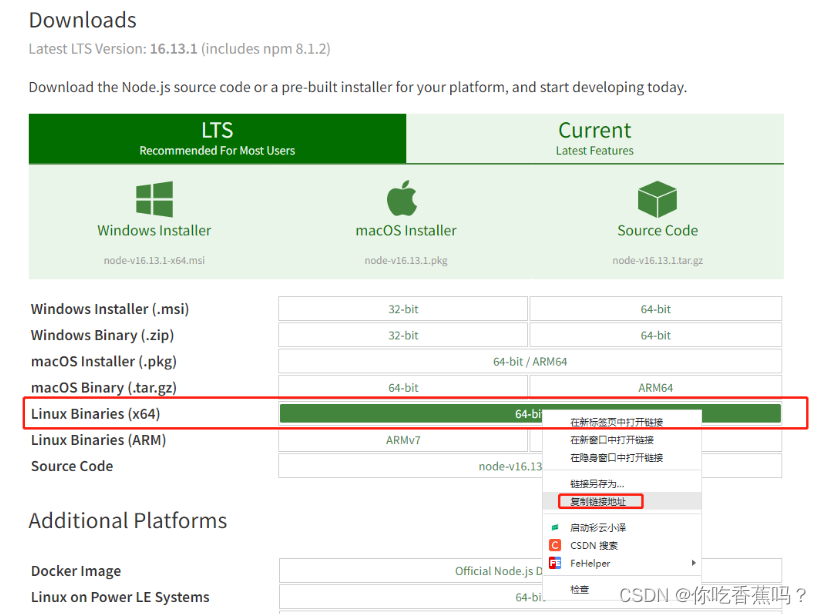821x614 pixels.
Task: Click the Source Code cube icon
Action: tap(657, 196)
